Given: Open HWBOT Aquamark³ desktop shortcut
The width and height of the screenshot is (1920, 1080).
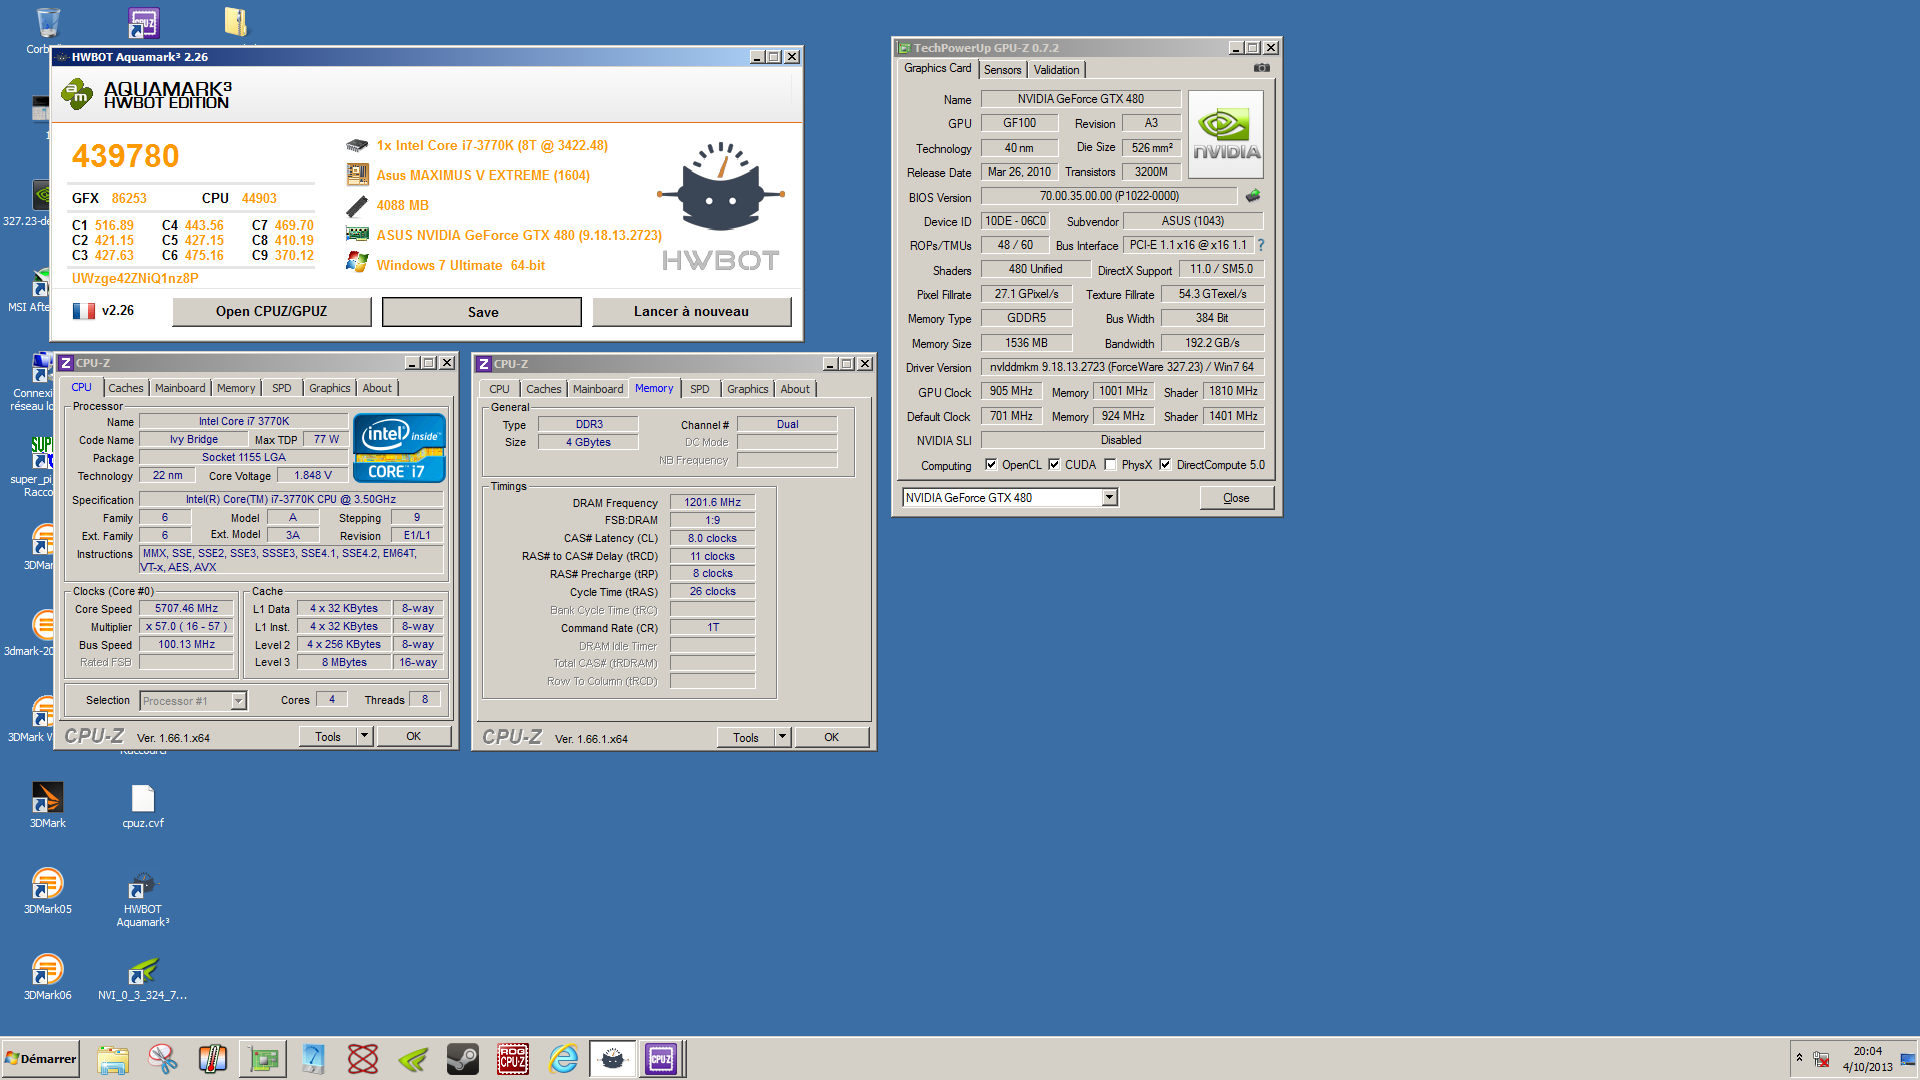Looking at the screenshot, I should coord(143,899).
